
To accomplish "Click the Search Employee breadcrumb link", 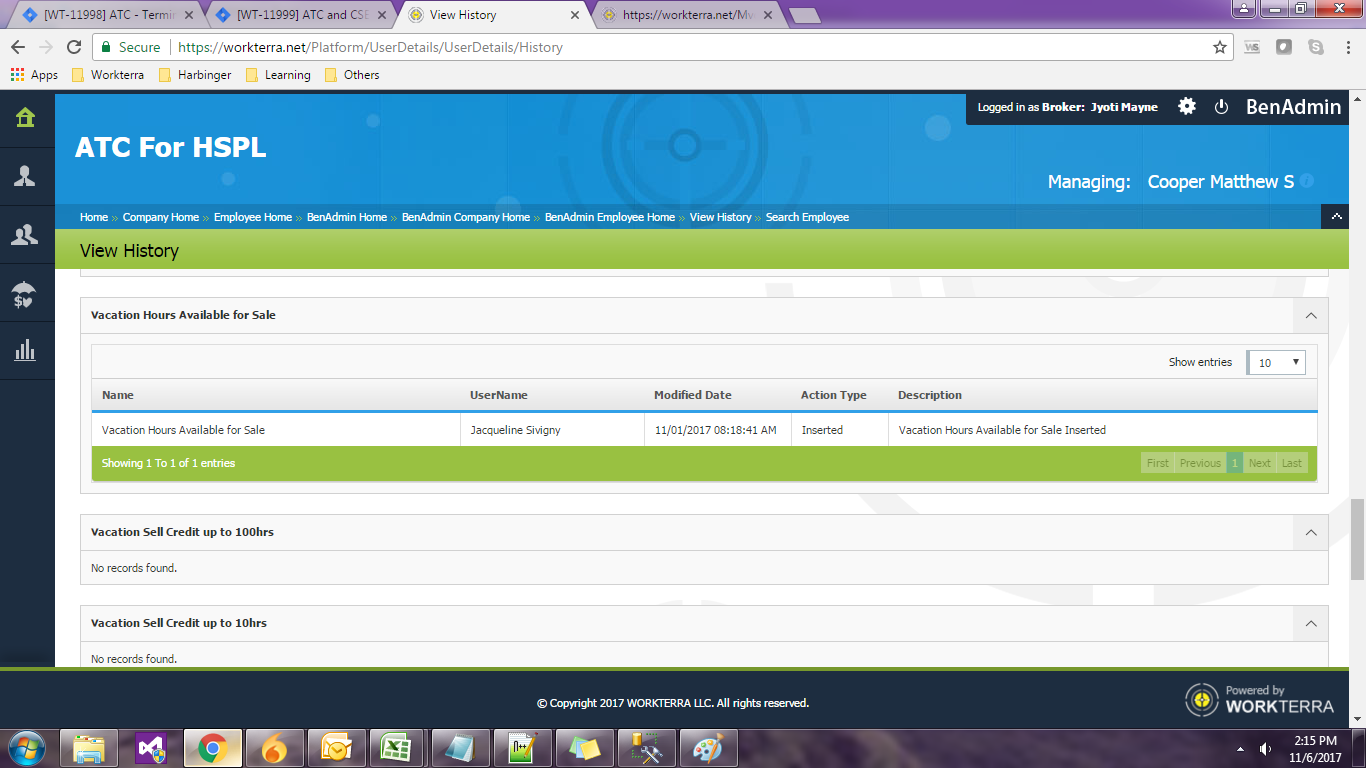I will pyautogui.click(x=807, y=217).
